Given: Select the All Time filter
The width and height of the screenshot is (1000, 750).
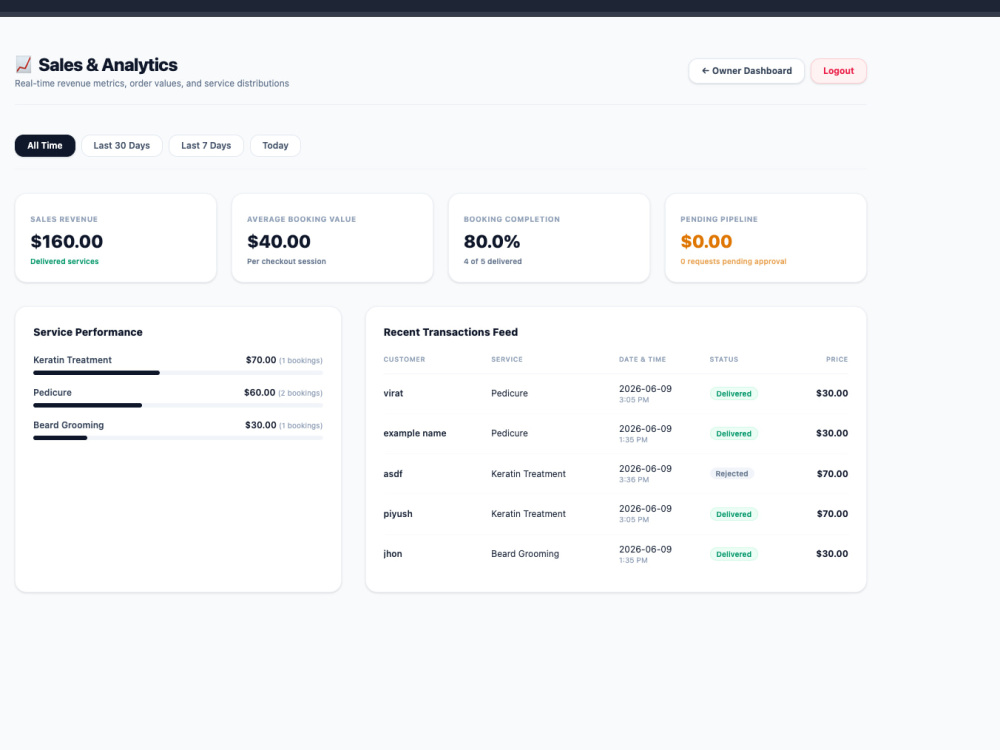Looking at the screenshot, I should click(45, 145).
